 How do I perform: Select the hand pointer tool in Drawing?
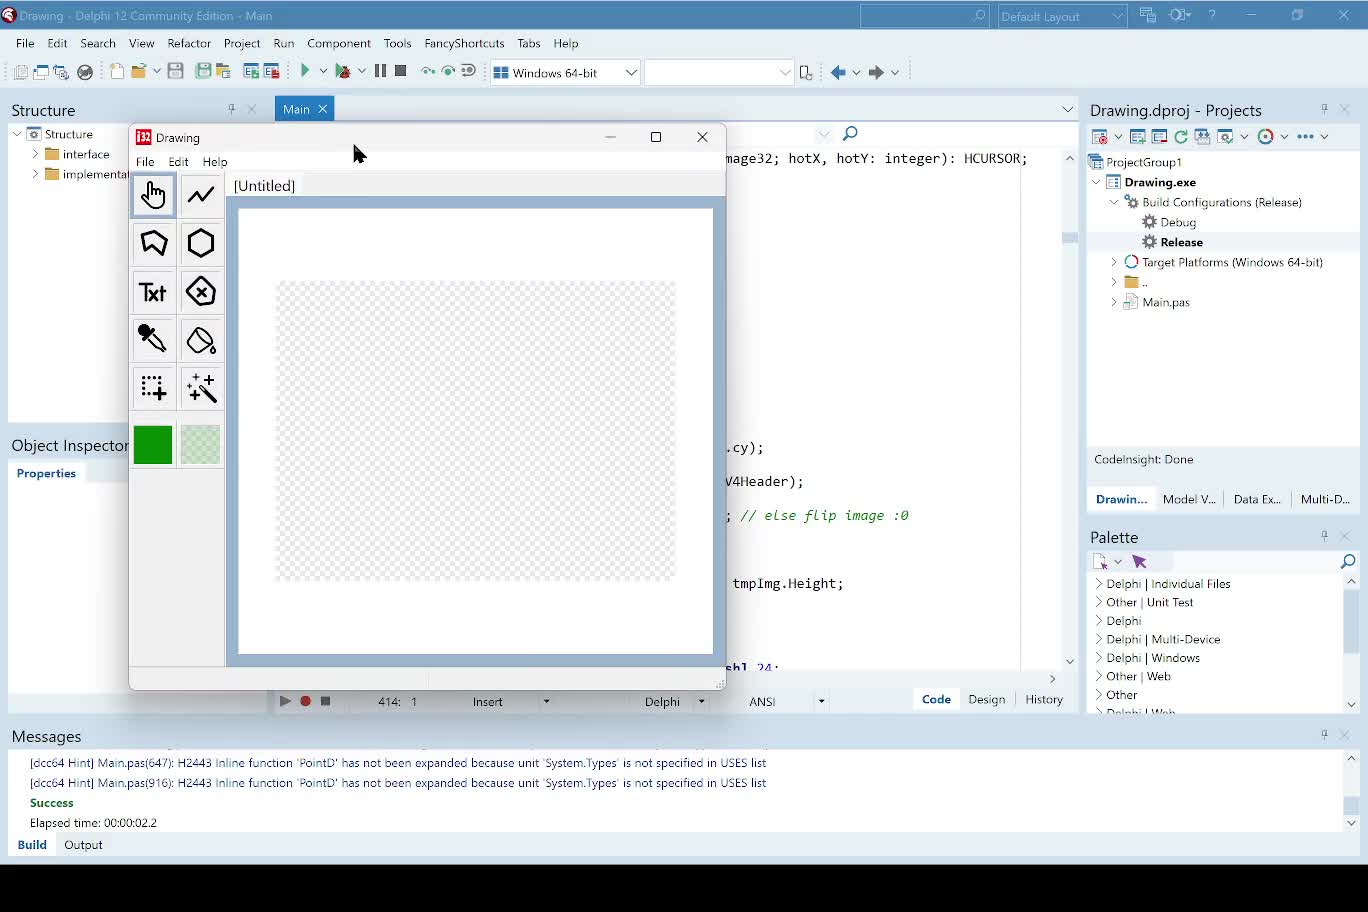(x=153, y=195)
